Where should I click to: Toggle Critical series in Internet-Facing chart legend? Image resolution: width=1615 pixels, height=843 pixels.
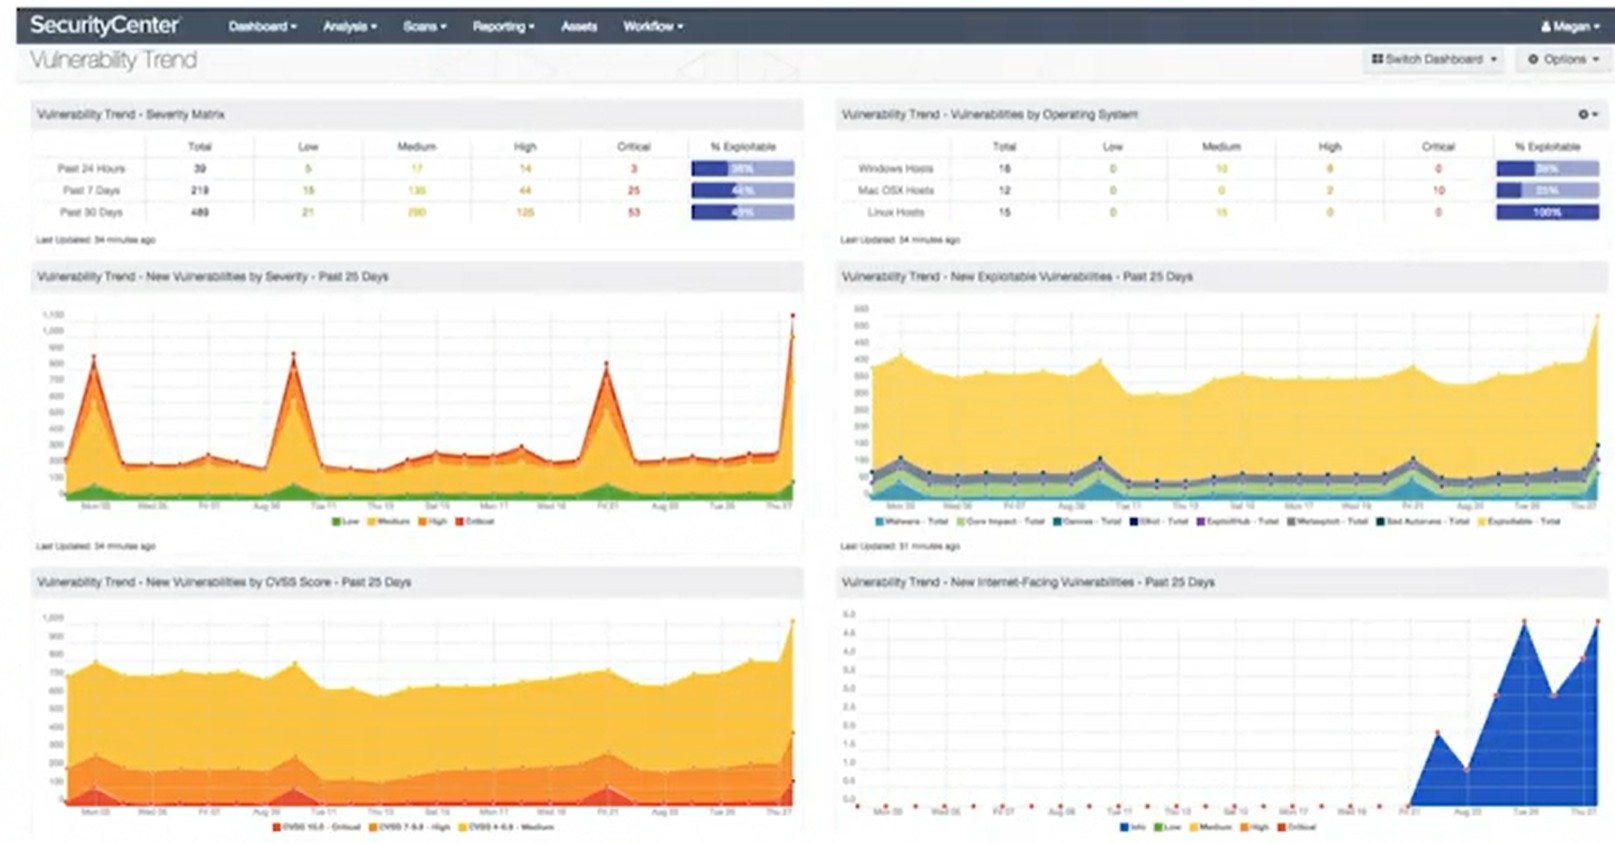click(1296, 827)
